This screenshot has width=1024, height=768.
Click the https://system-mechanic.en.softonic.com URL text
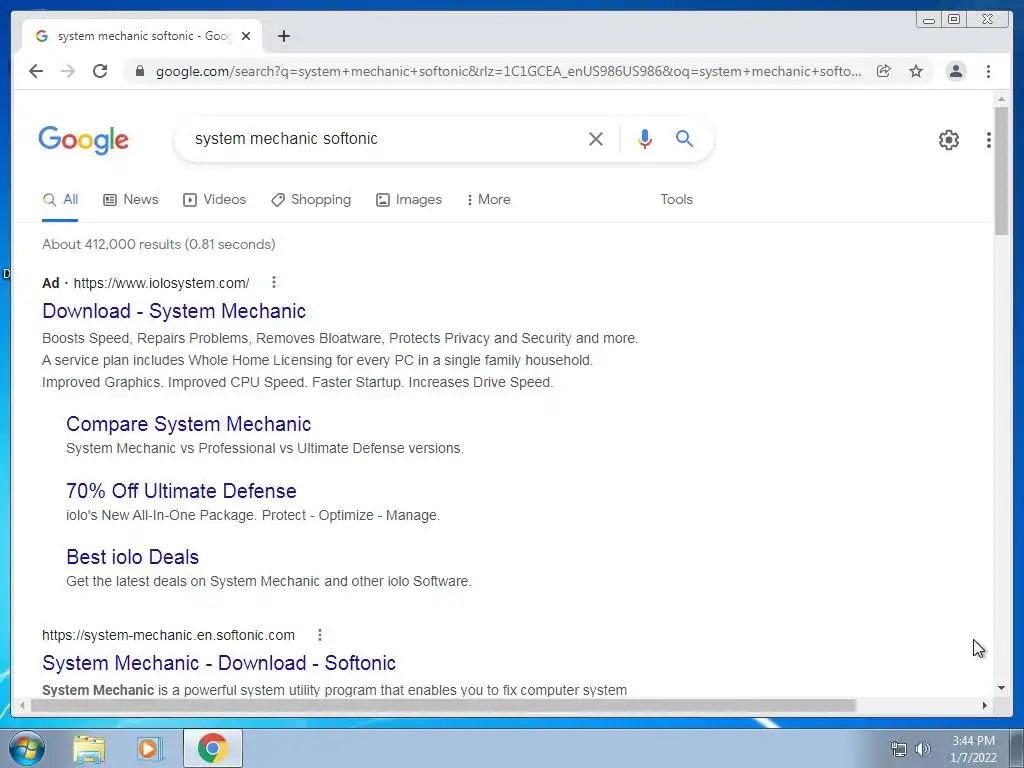(x=168, y=635)
